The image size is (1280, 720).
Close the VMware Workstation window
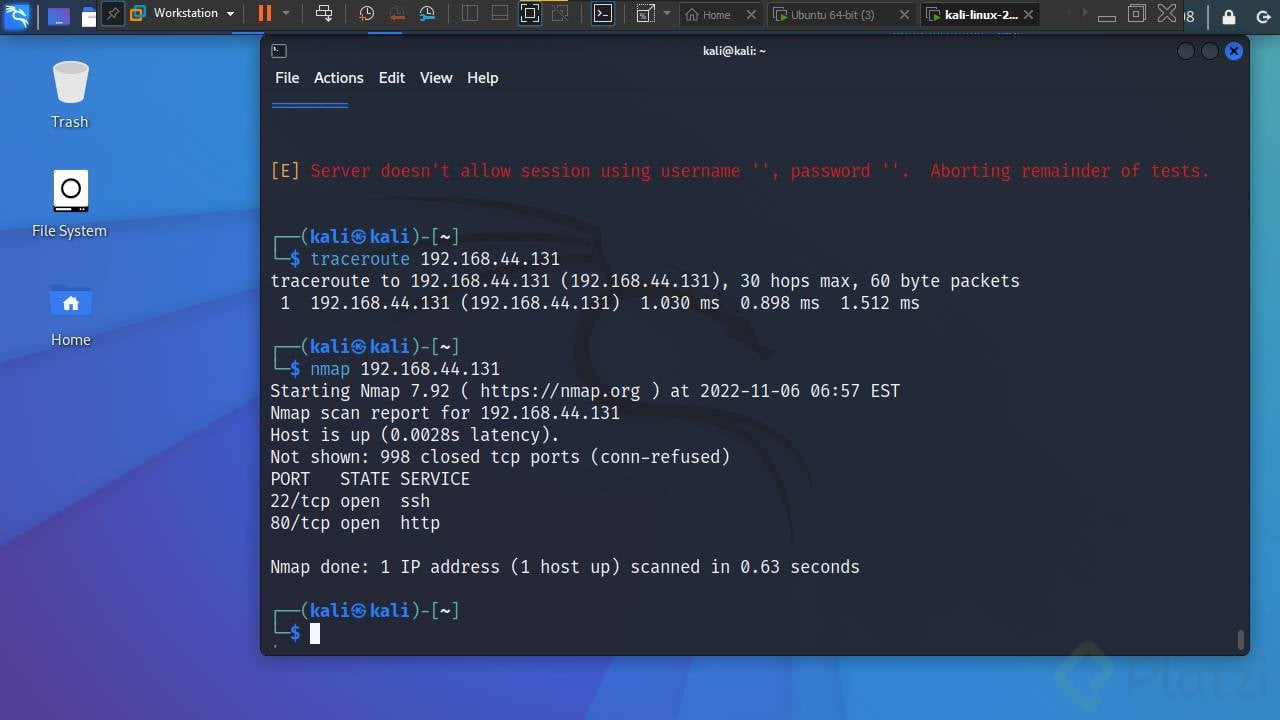[1167, 13]
